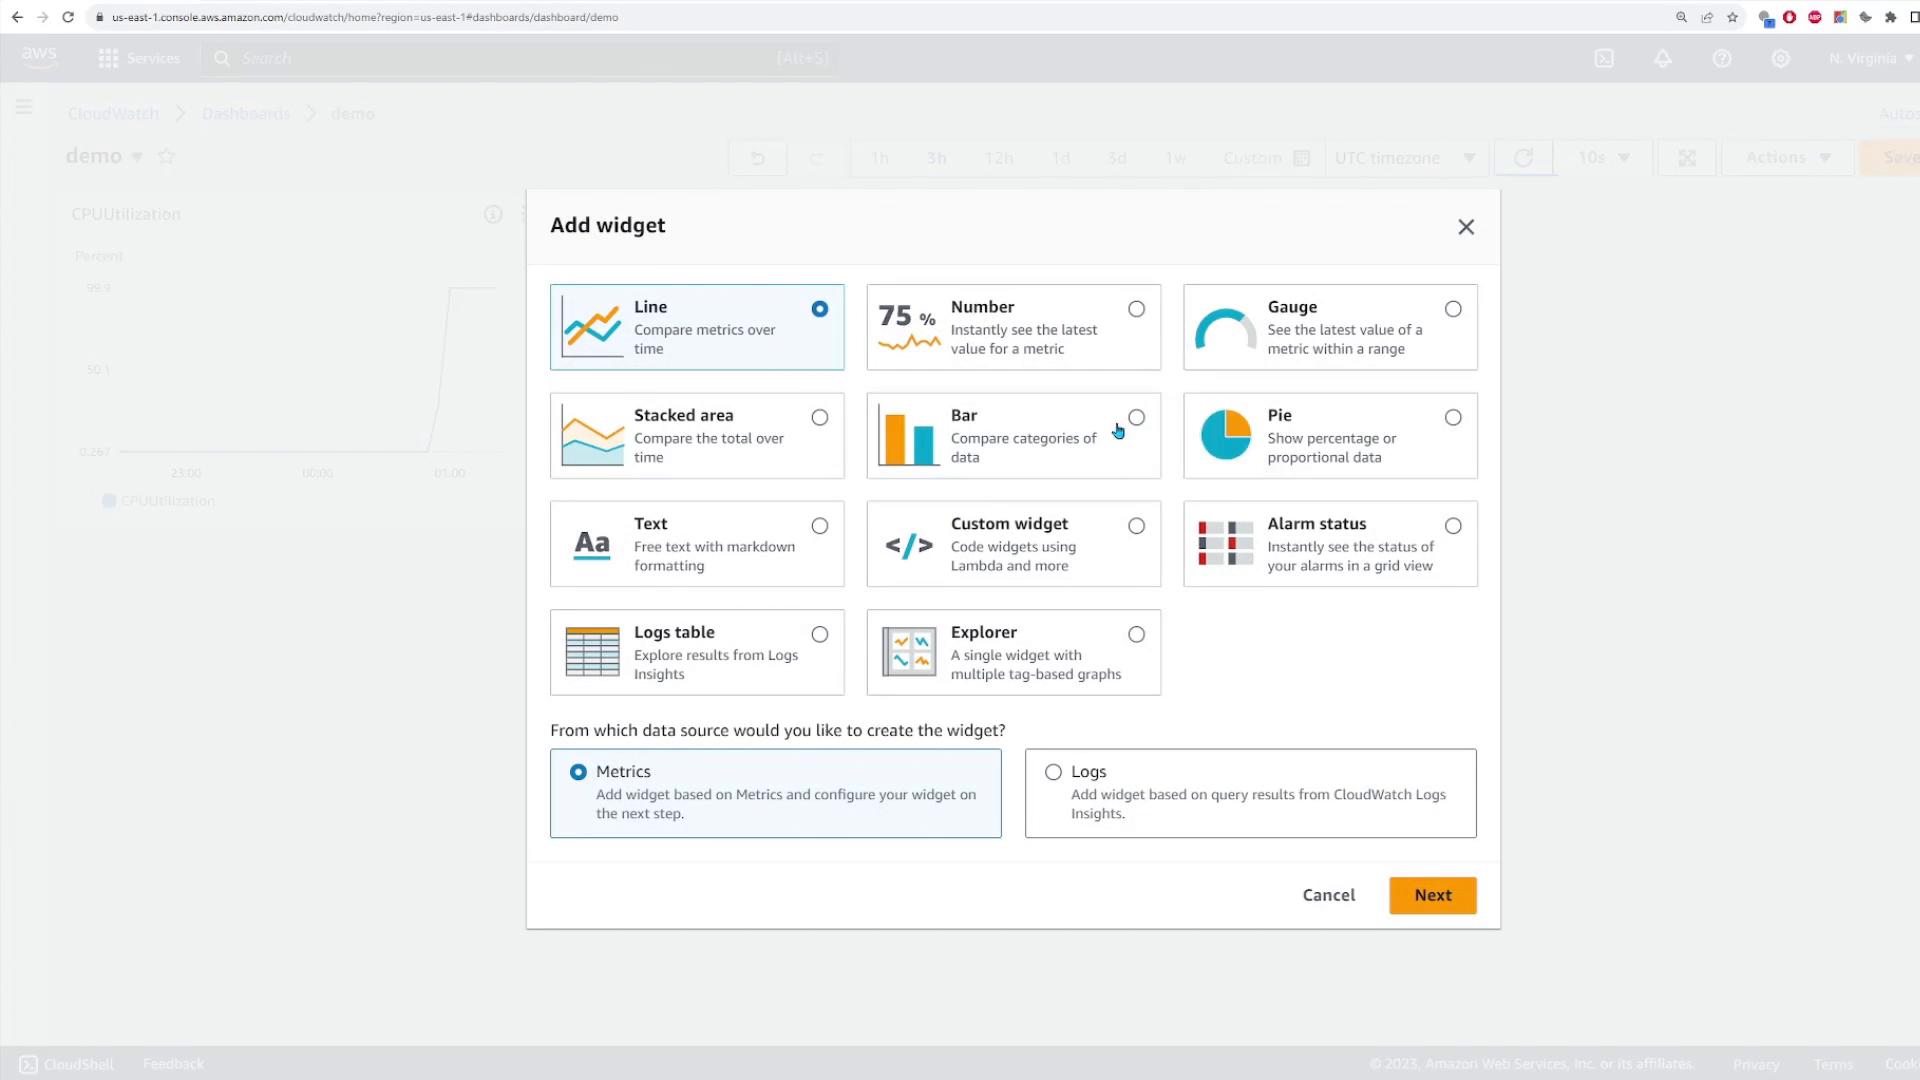Select the Metrics data source radio

[578, 772]
